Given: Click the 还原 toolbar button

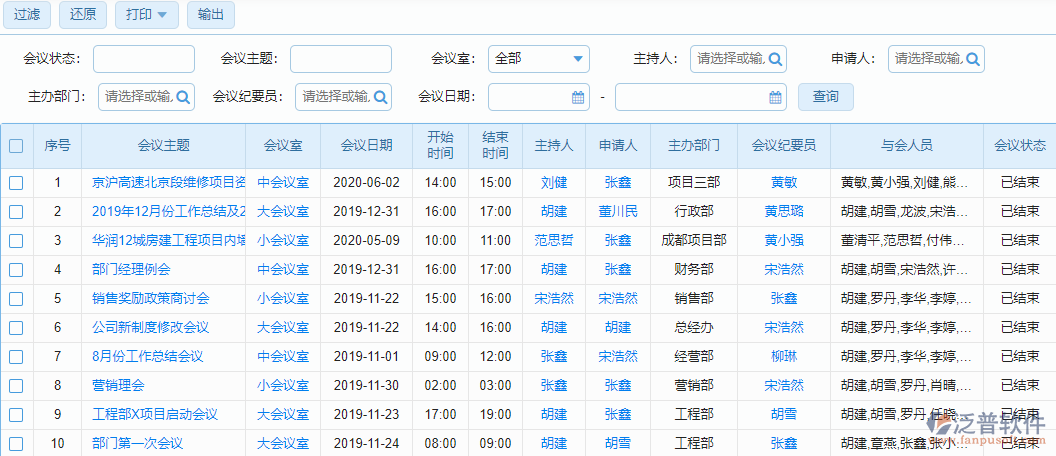Looking at the screenshot, I should (x=84, y=15).
